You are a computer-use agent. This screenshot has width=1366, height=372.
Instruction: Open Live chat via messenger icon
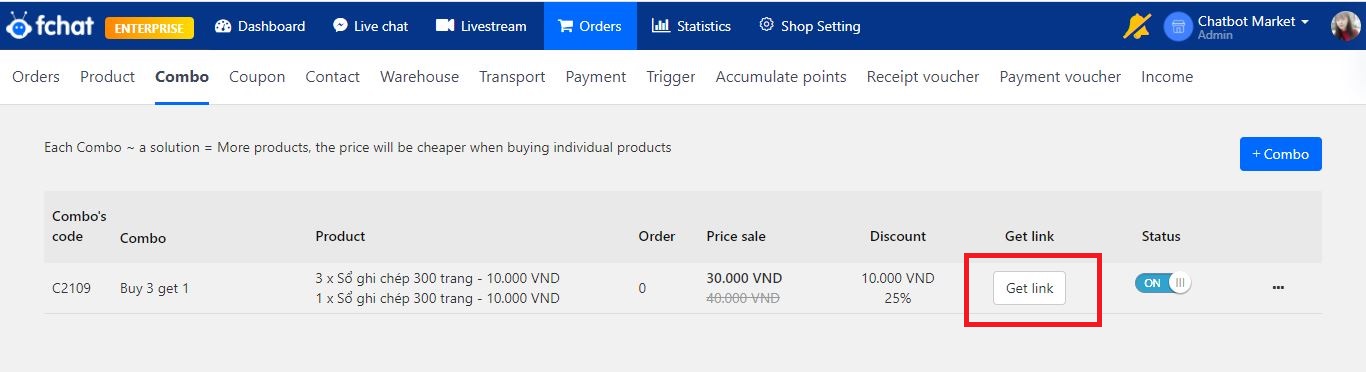pyautogui.click(x=340, y=26)
